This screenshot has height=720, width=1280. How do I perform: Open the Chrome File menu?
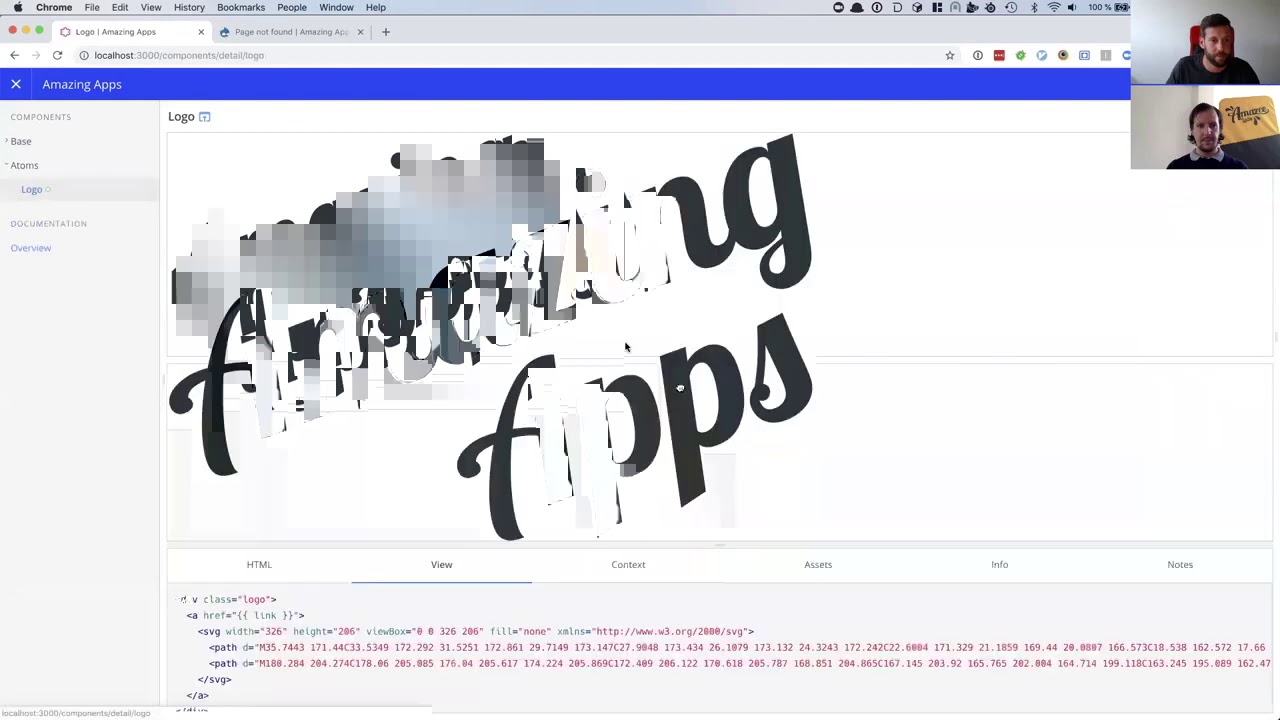pos(91,7)
